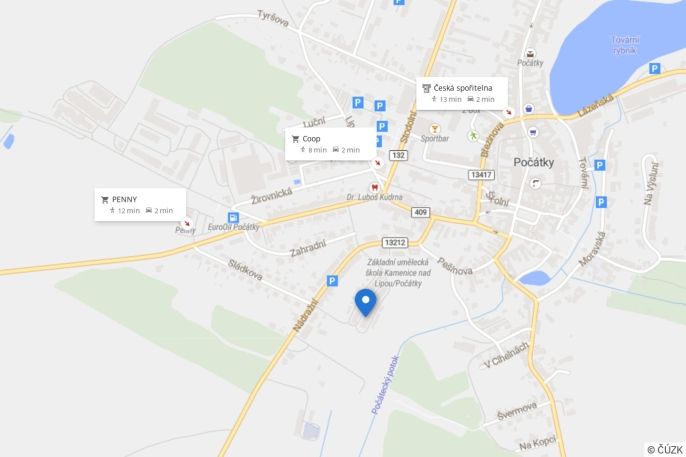The height and width of the screenshot is (457, 686).
Task: Click the red arrow marker by Česká spořitelna
Action: pyautogui.click(x=508, y=112)
